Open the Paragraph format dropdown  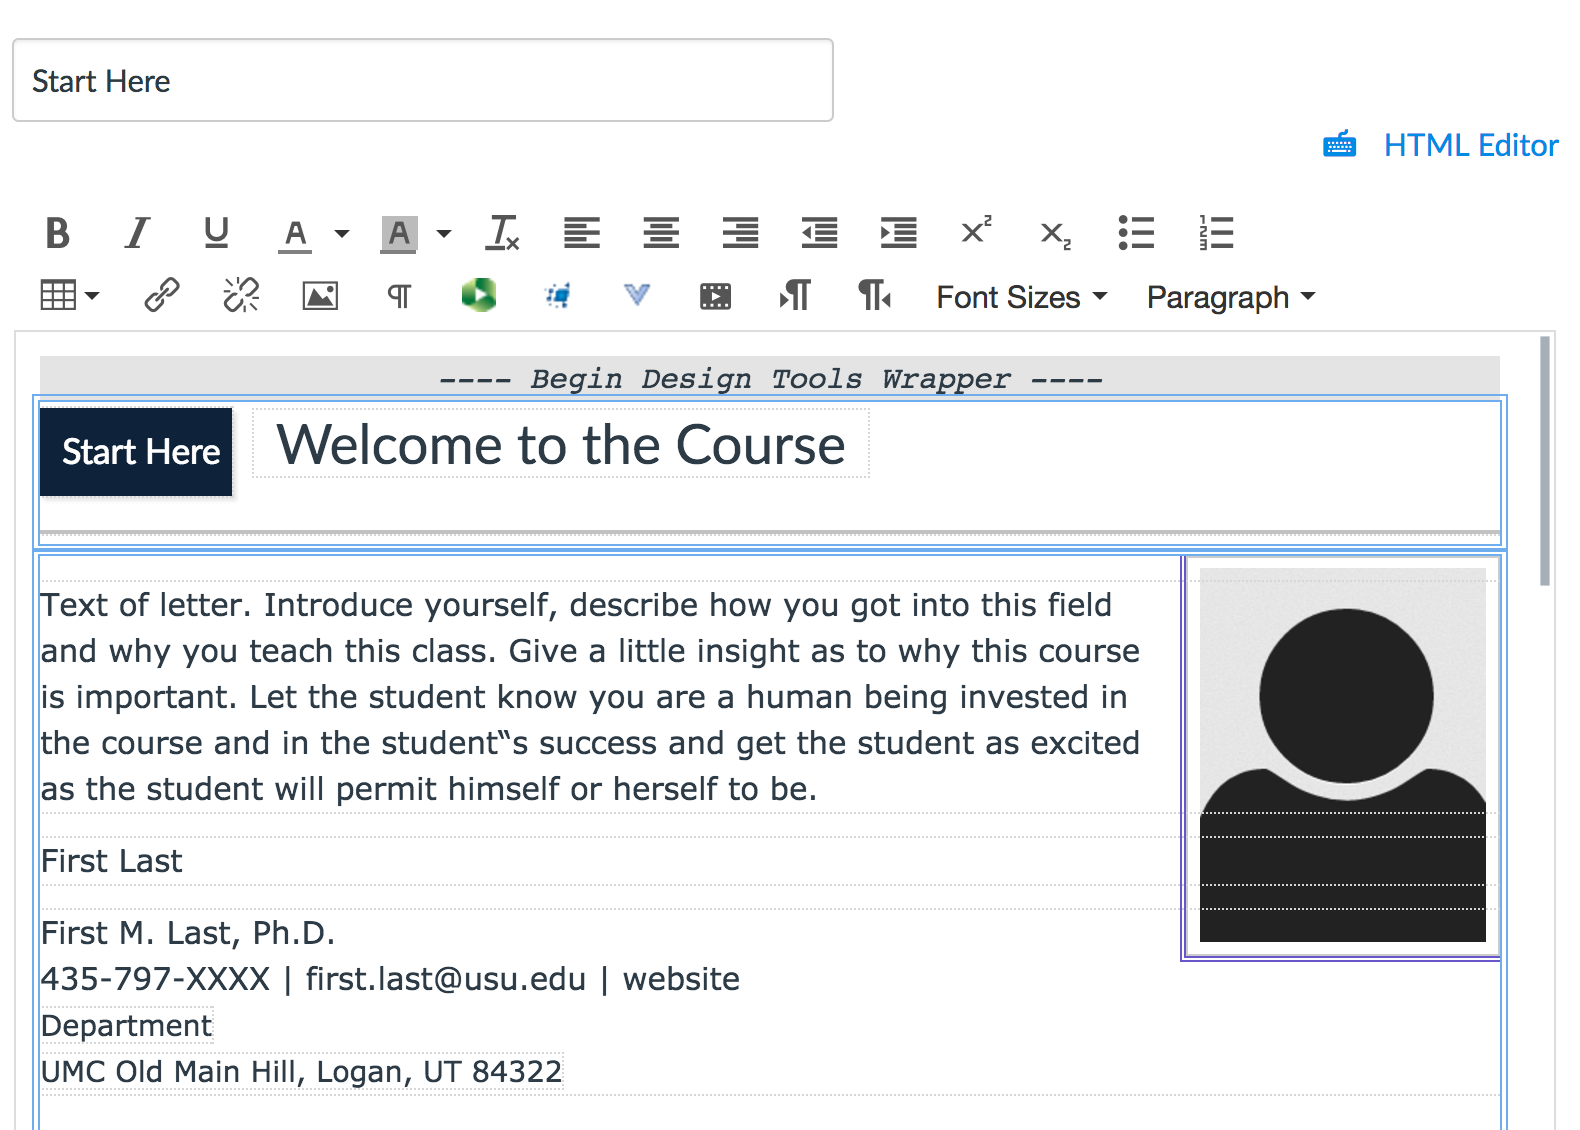click(x=1231, y=297)
